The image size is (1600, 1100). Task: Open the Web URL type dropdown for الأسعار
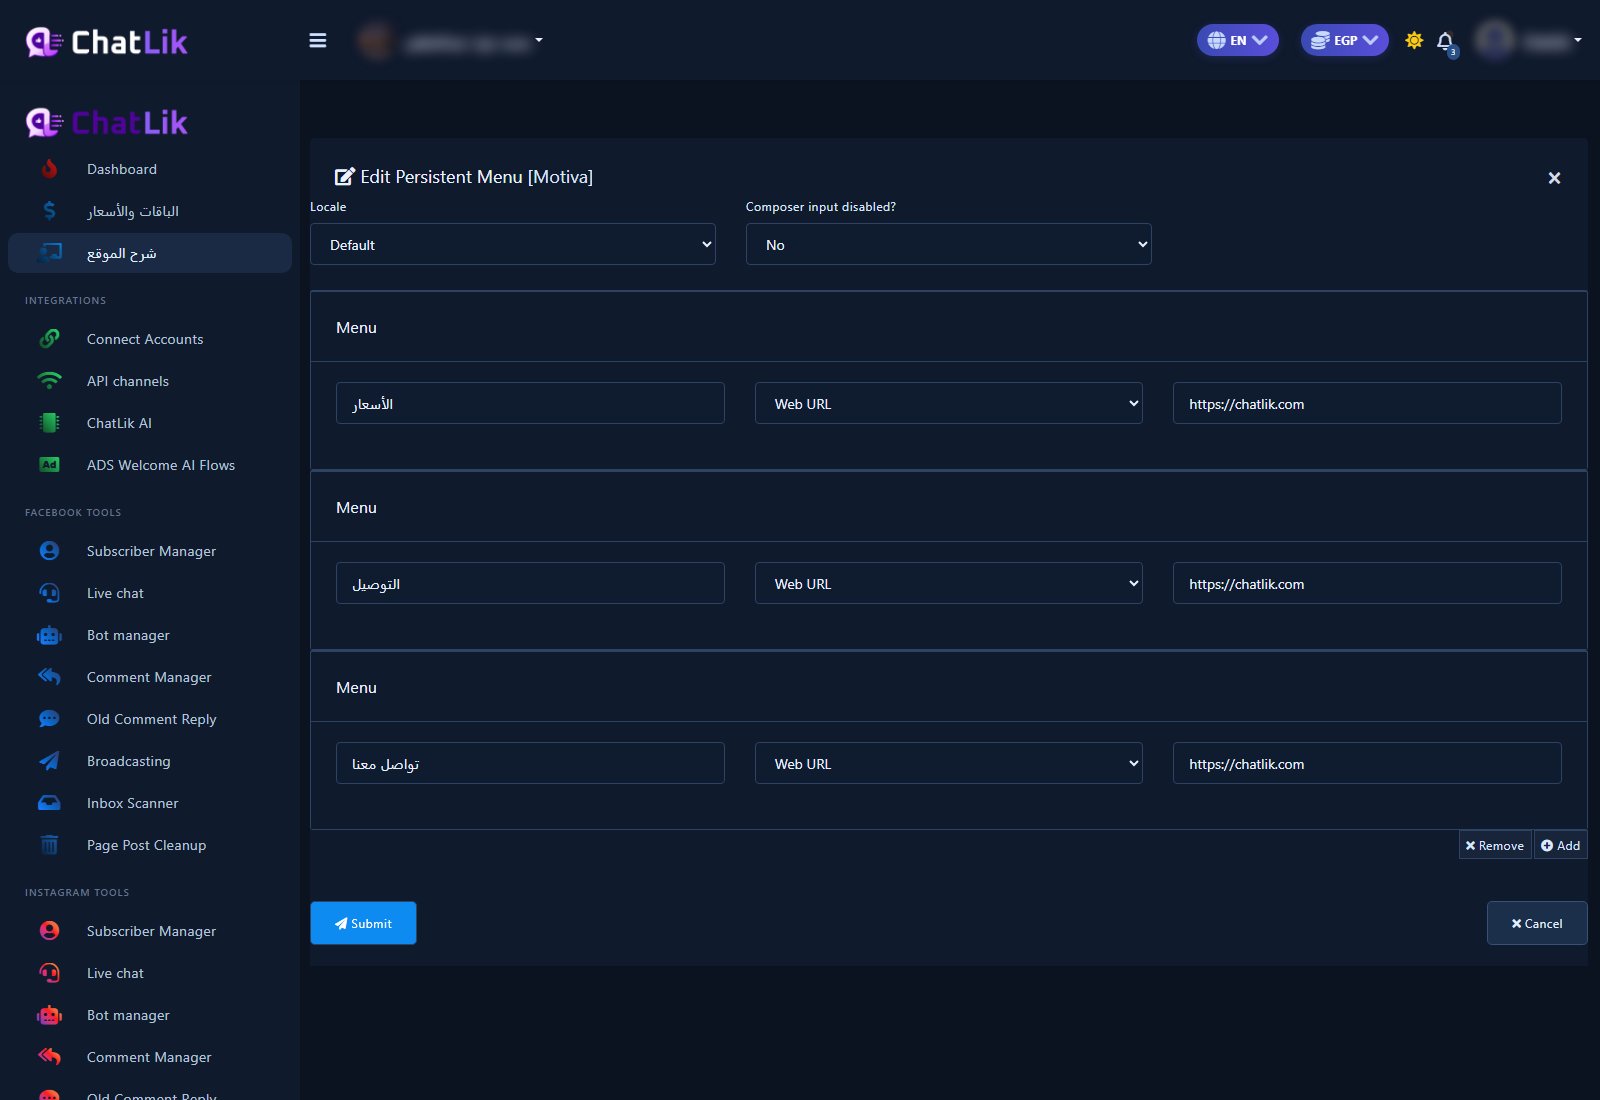point(949,403)
